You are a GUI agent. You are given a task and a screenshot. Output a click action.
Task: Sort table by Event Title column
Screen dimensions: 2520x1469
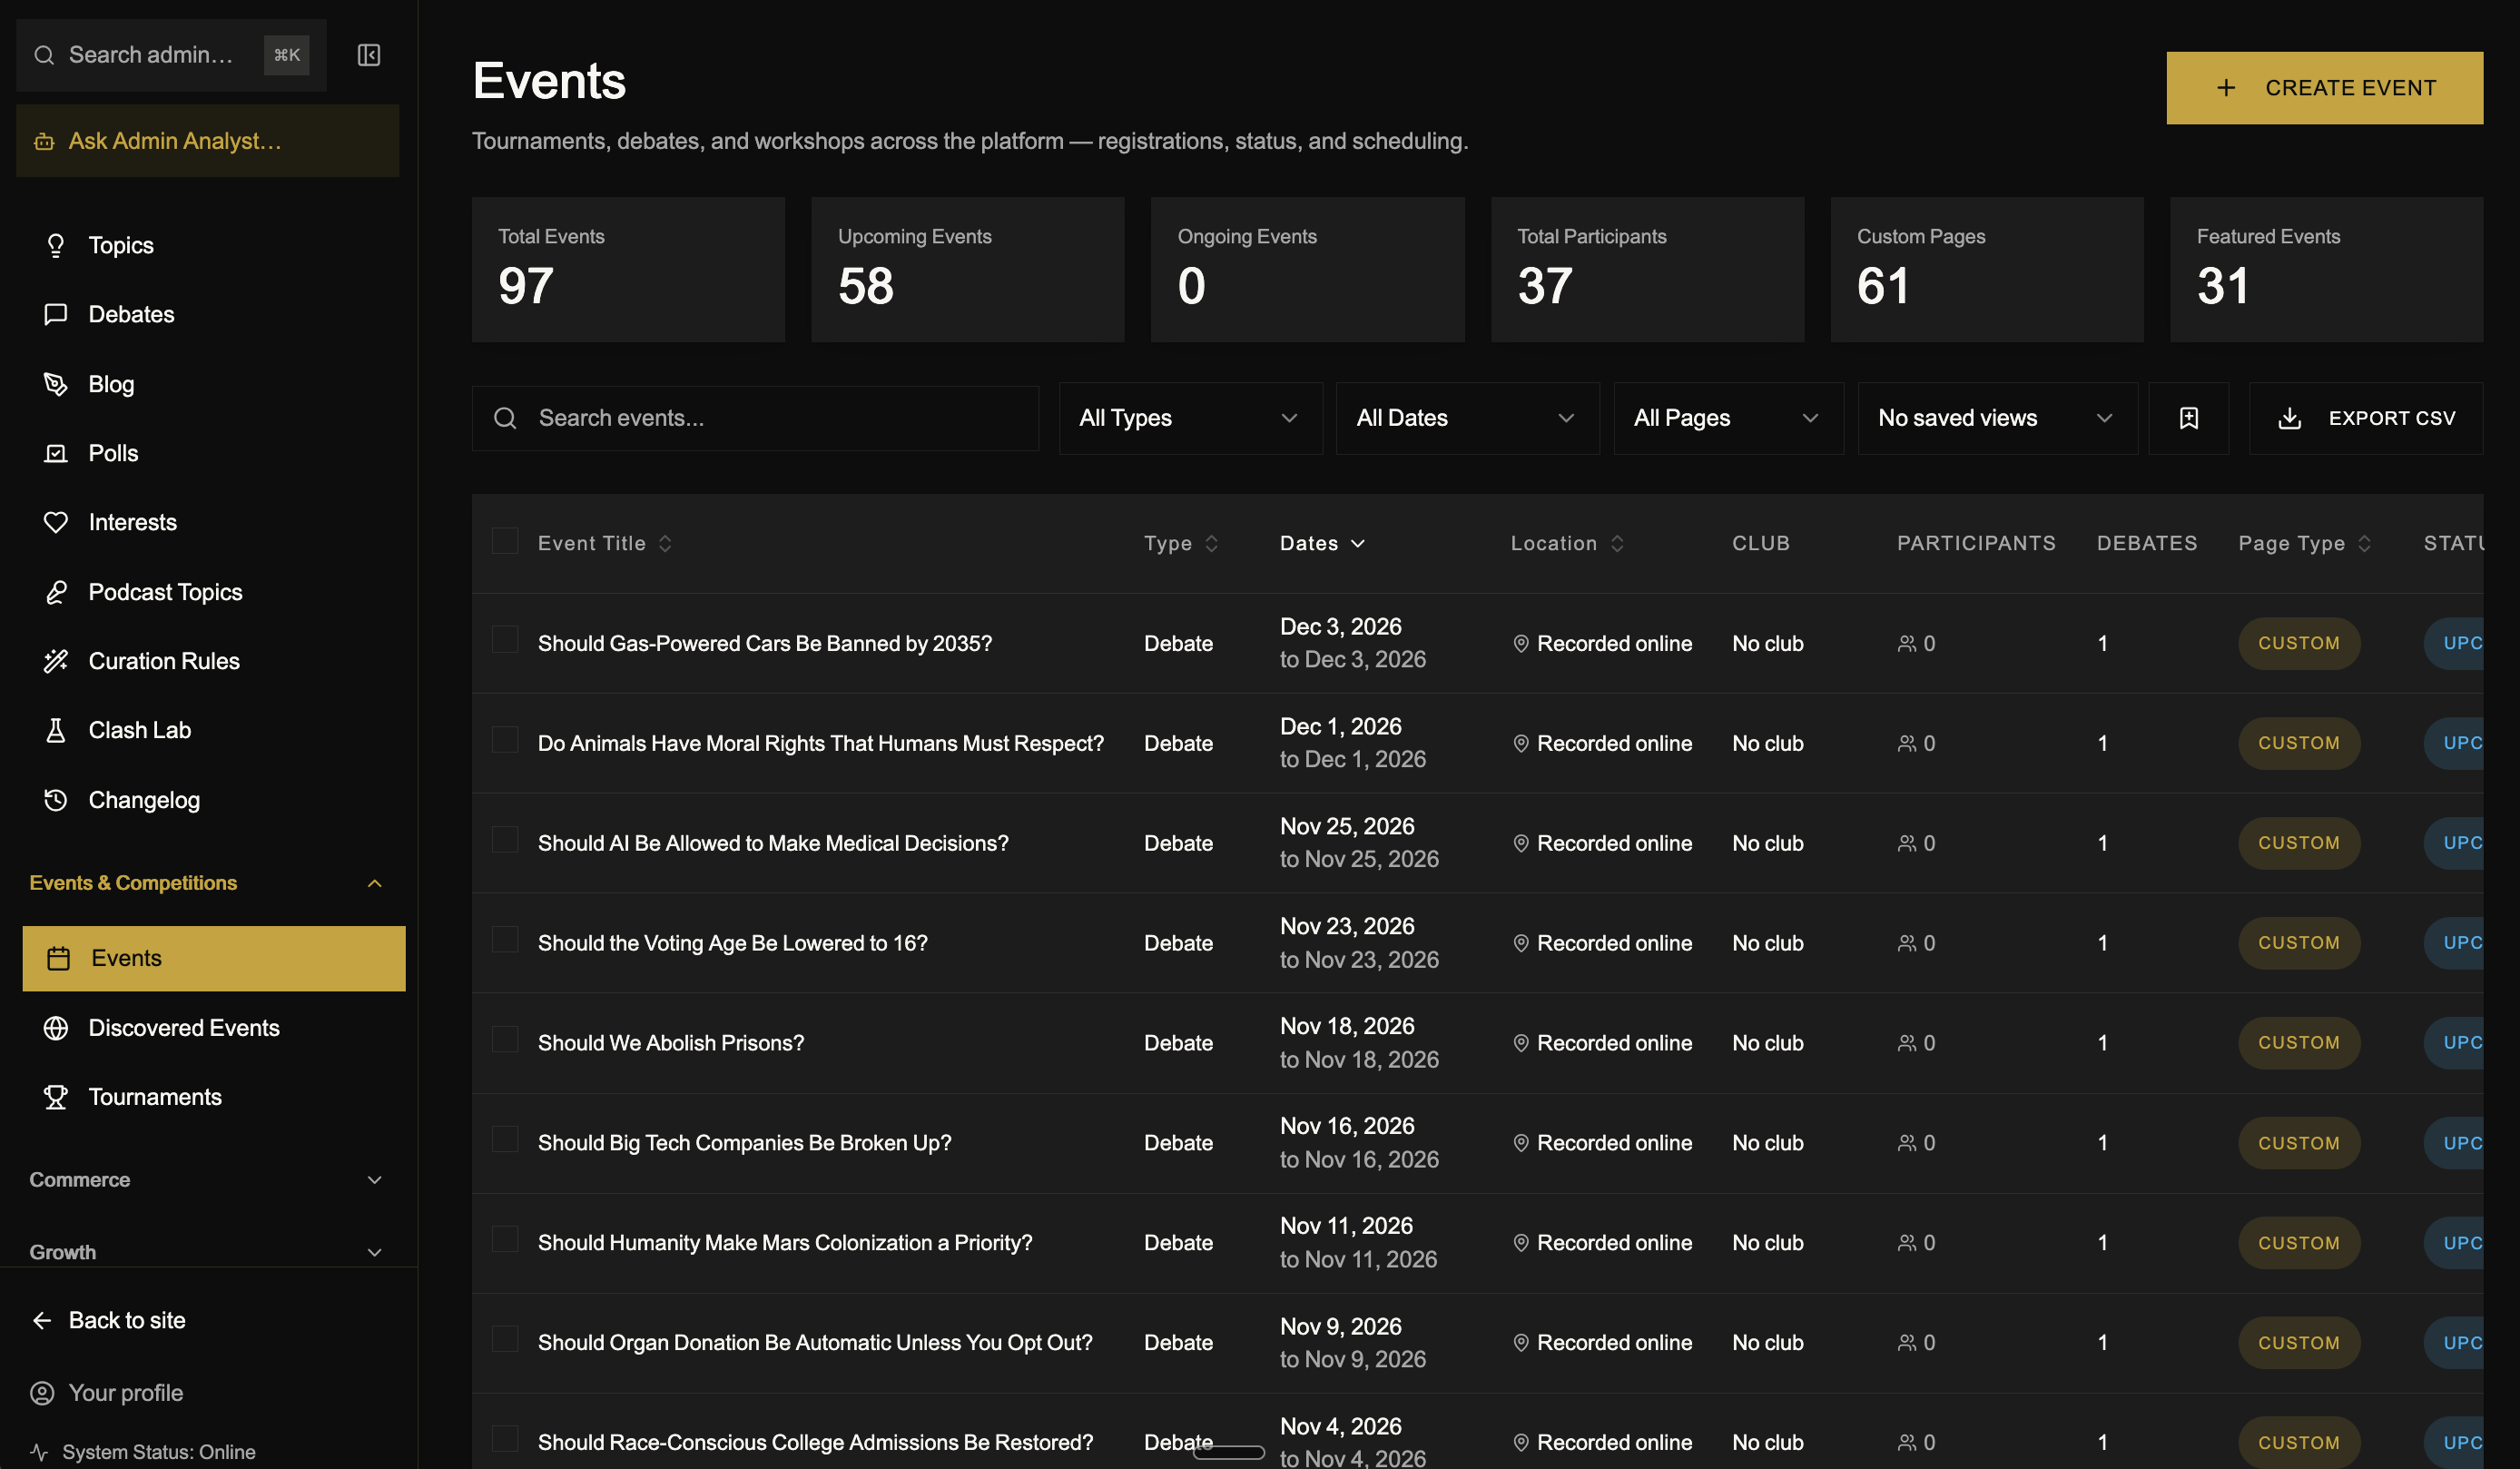tap(605, 543)
